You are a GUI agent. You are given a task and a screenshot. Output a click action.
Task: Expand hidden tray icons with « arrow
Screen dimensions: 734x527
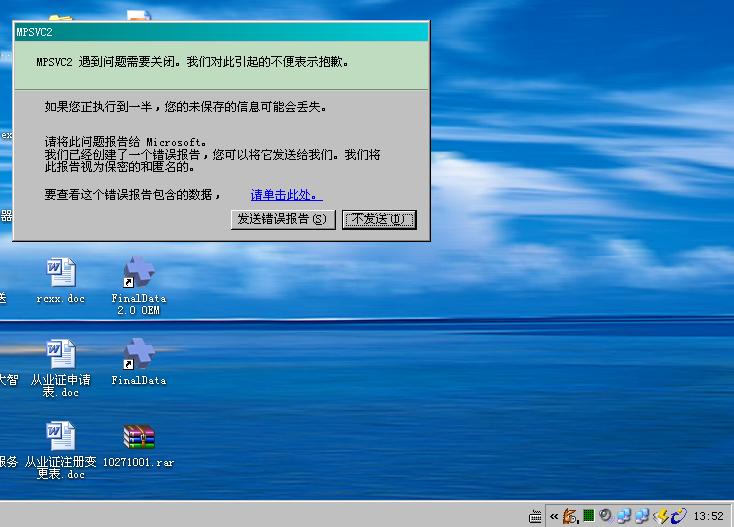554,517
